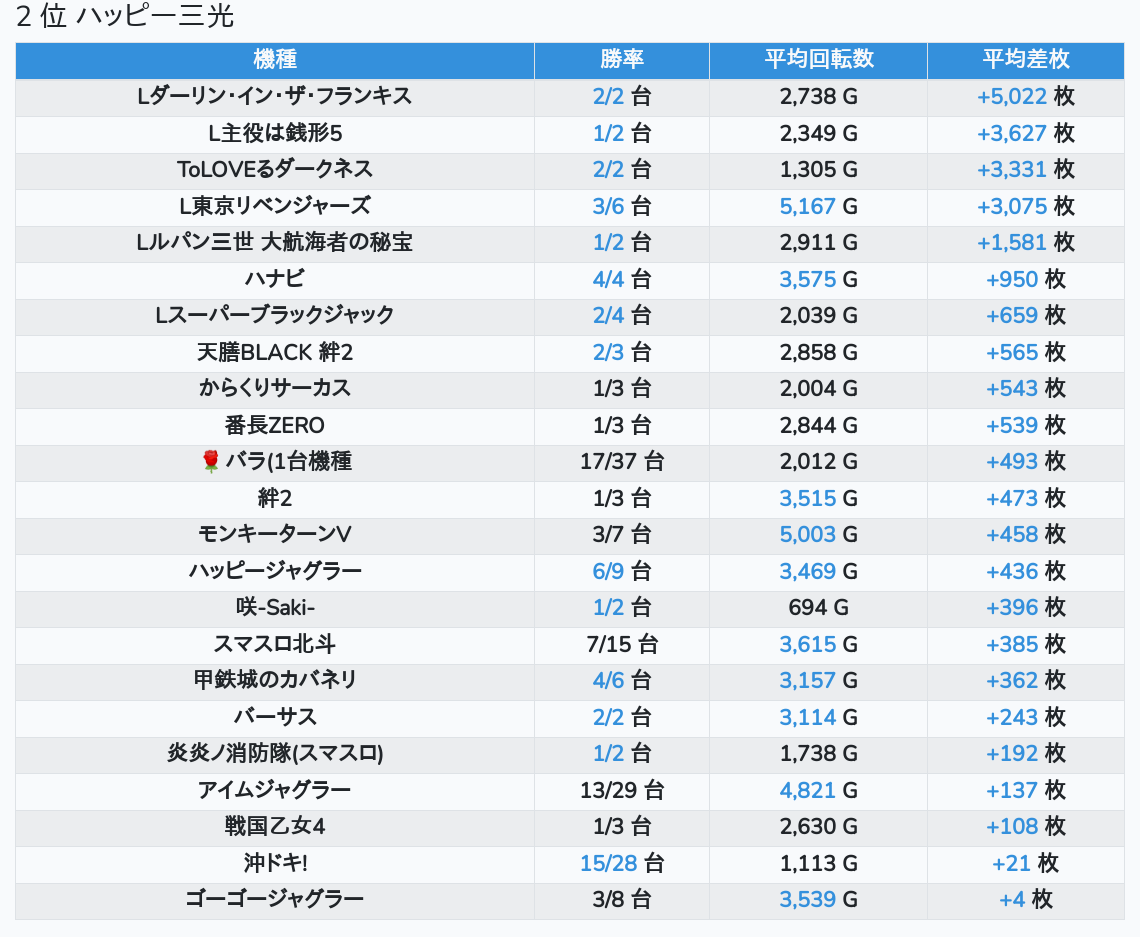The width and height of the screenshot is (1140, 937).
Task: Click the 2 位 ハッピー三光 heading
Action: click(125, 17)
